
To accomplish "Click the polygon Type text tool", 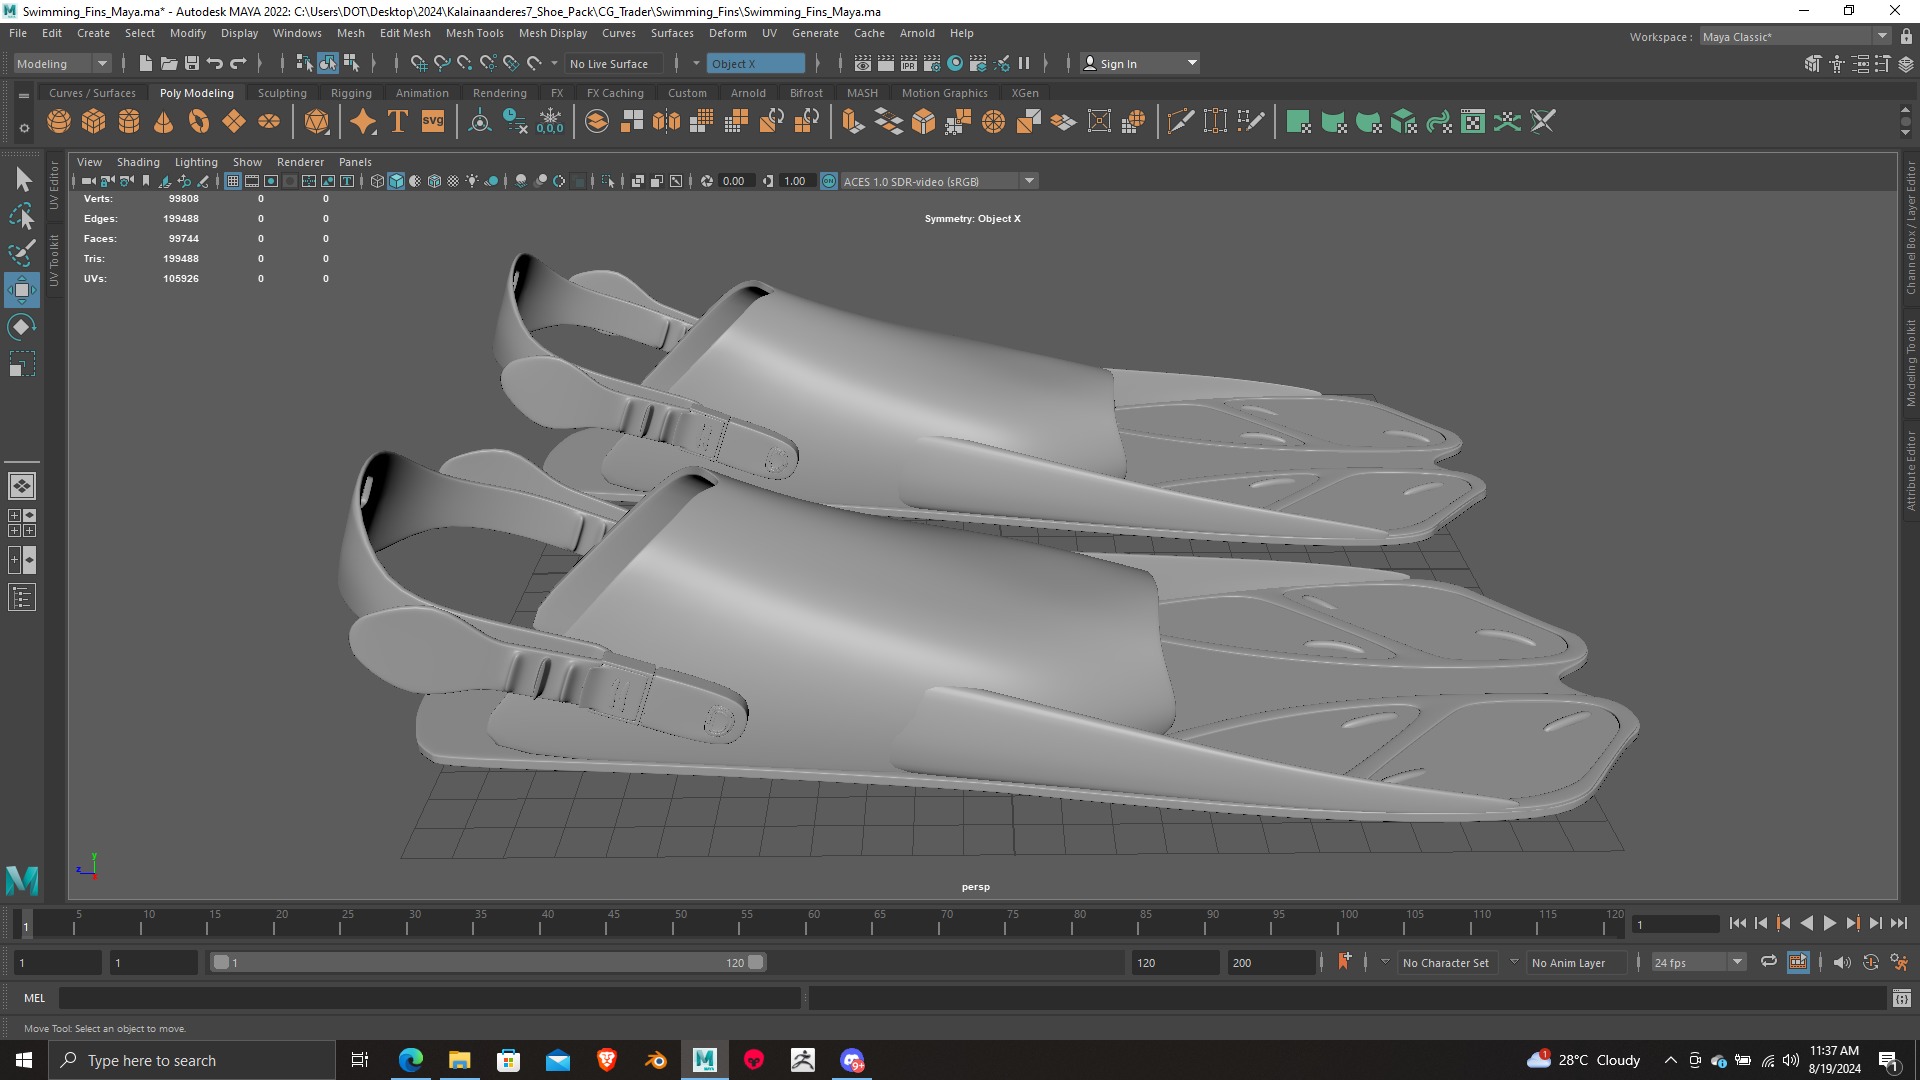I will click(398, 122).
